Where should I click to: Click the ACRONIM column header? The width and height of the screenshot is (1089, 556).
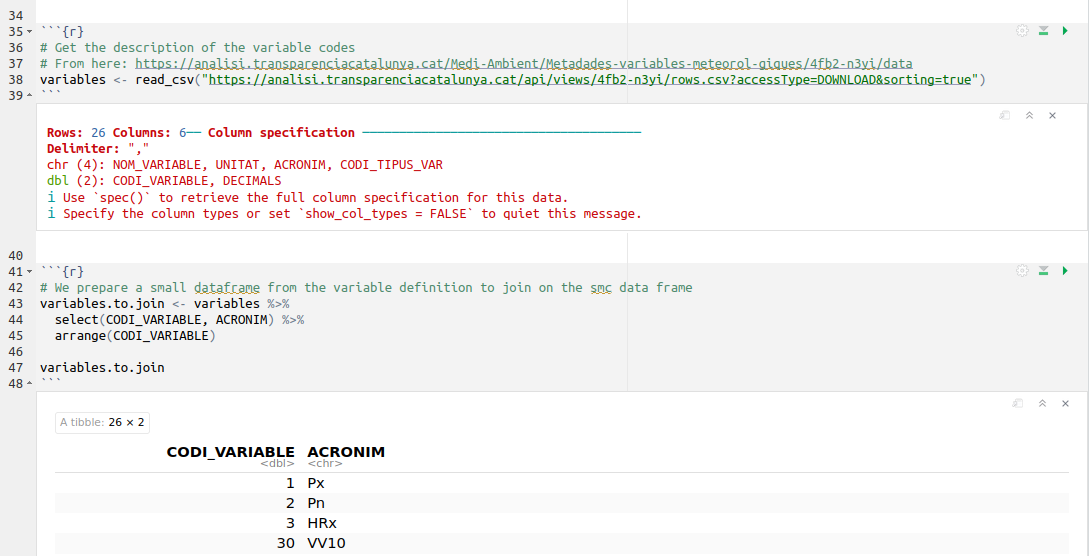click(x=346, y=452)
